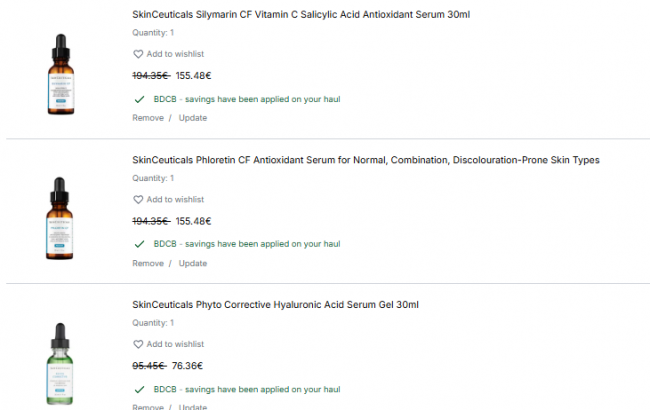650x410 pixels.
Task: Update the Silymarin CF serum cart item
Action: tap(193, 118)
